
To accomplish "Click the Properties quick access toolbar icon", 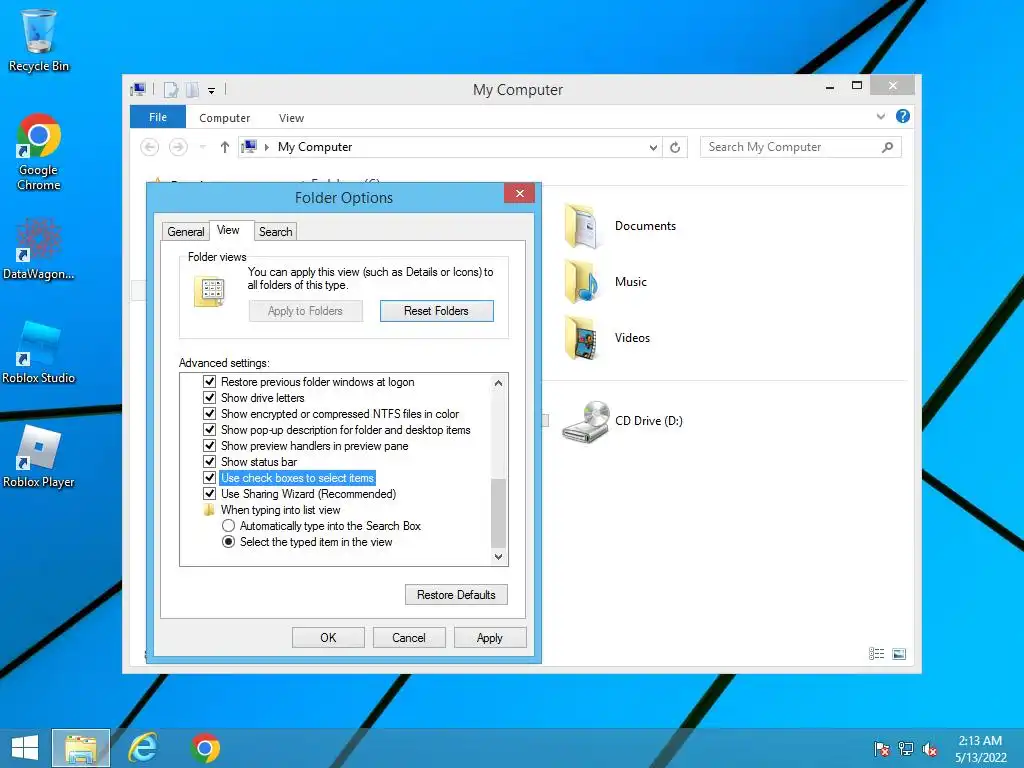I will (x=171, y=90).
